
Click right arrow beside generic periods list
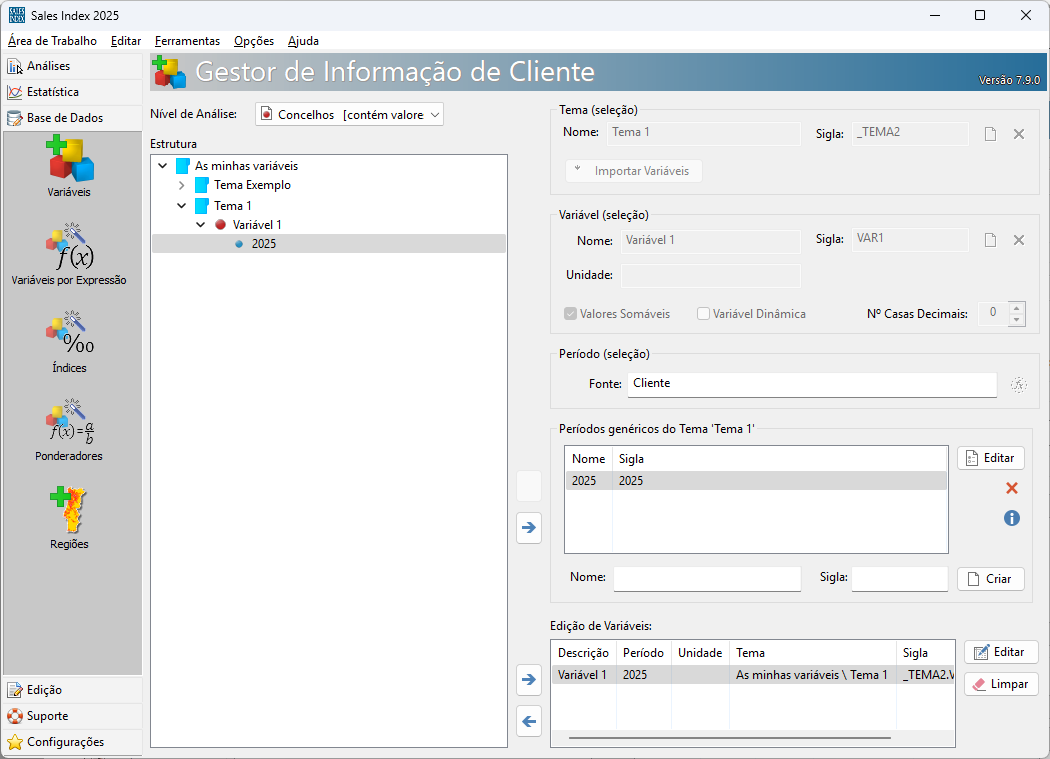click(529, 527)
